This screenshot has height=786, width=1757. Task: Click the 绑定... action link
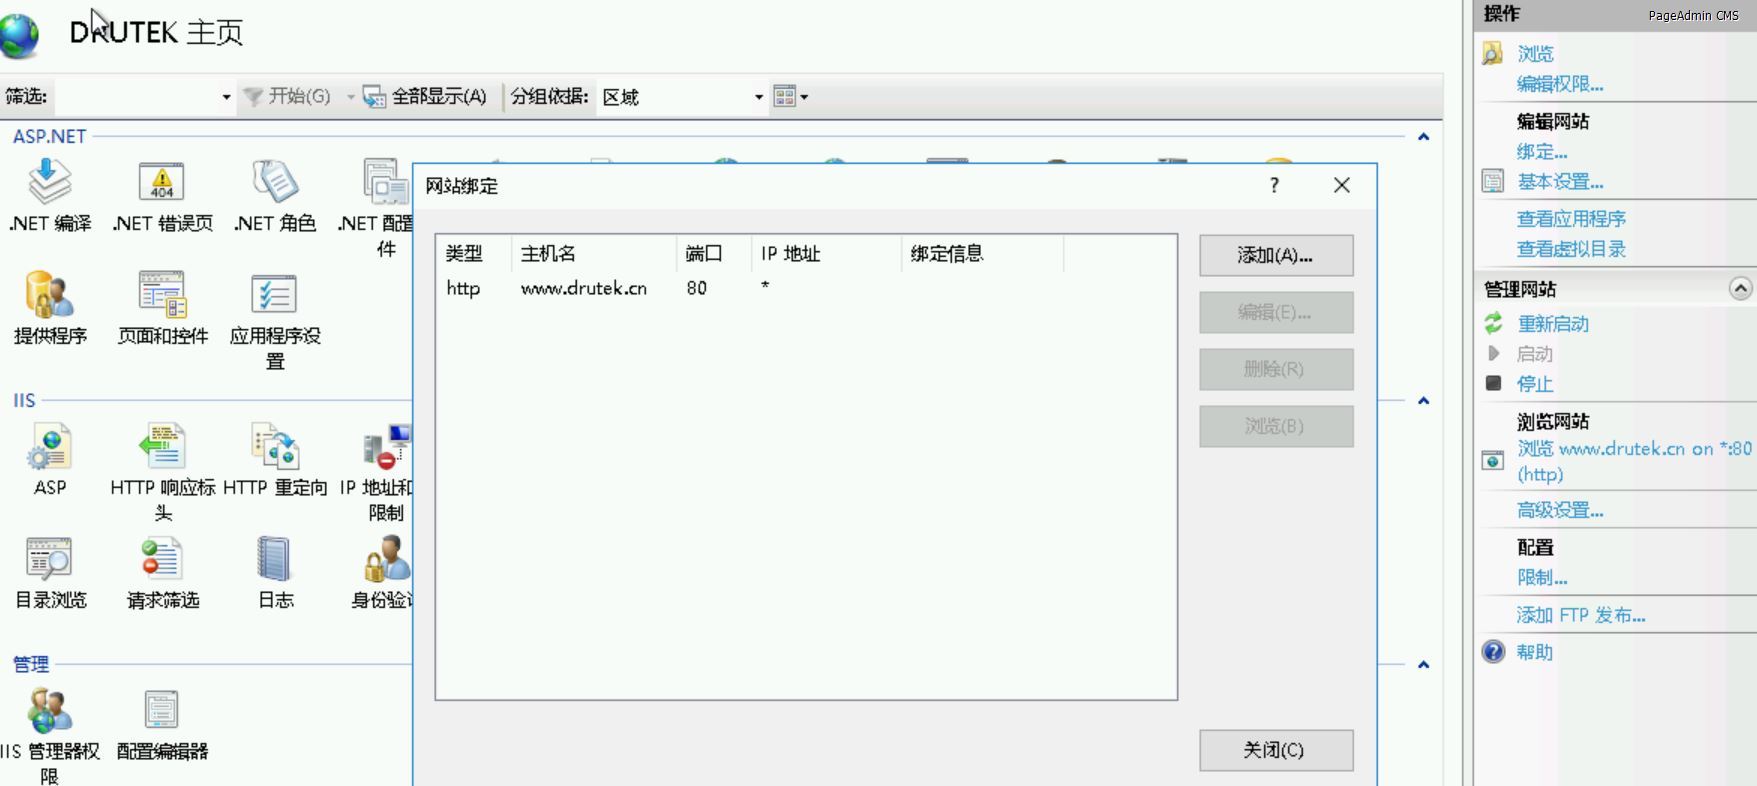(x=1542, y=152)
